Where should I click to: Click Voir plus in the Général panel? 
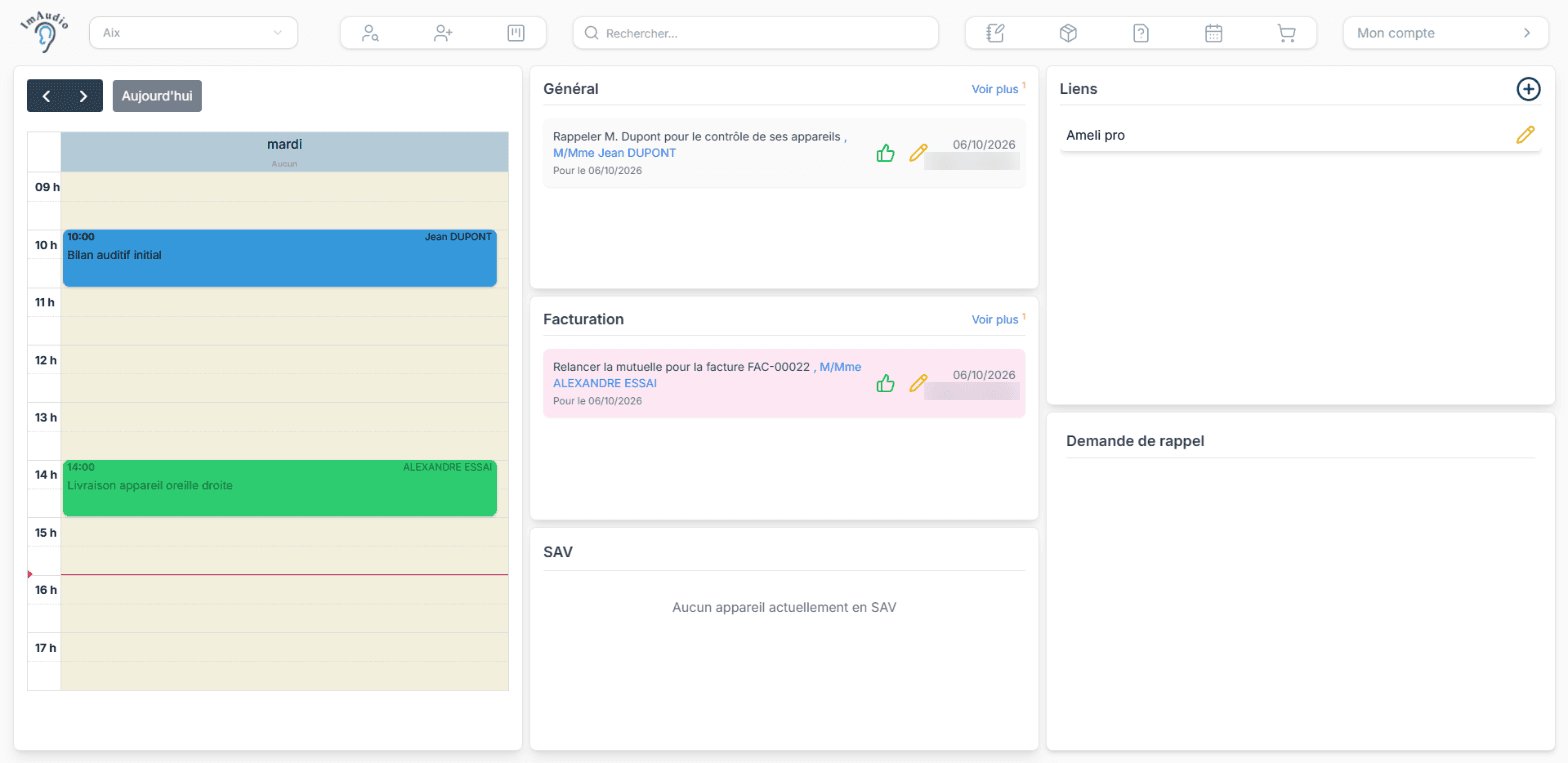pos(995,89)
